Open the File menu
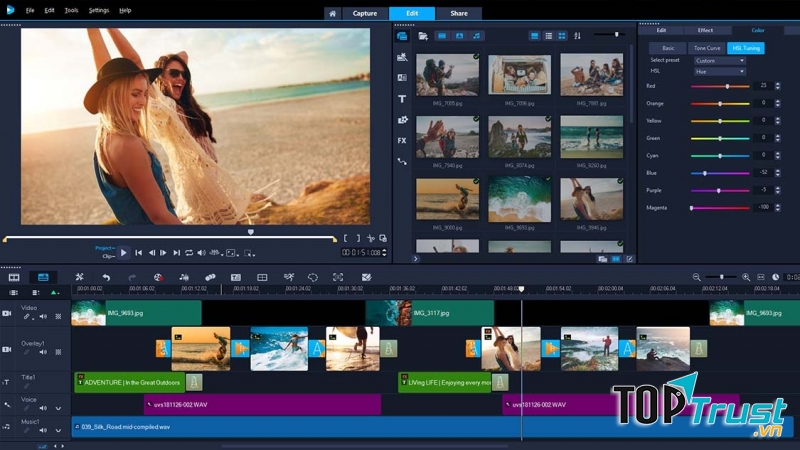Image resolution: width=800 pixels, height=450 pixels. coord(30,10)
